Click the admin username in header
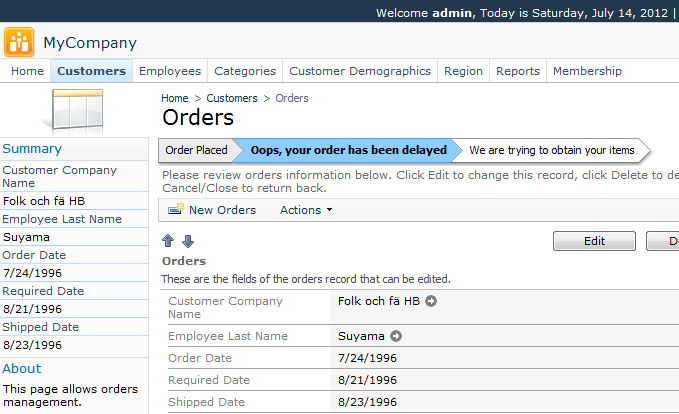Image resolution: width=679 pixels, height=414 pixels. 452,13
